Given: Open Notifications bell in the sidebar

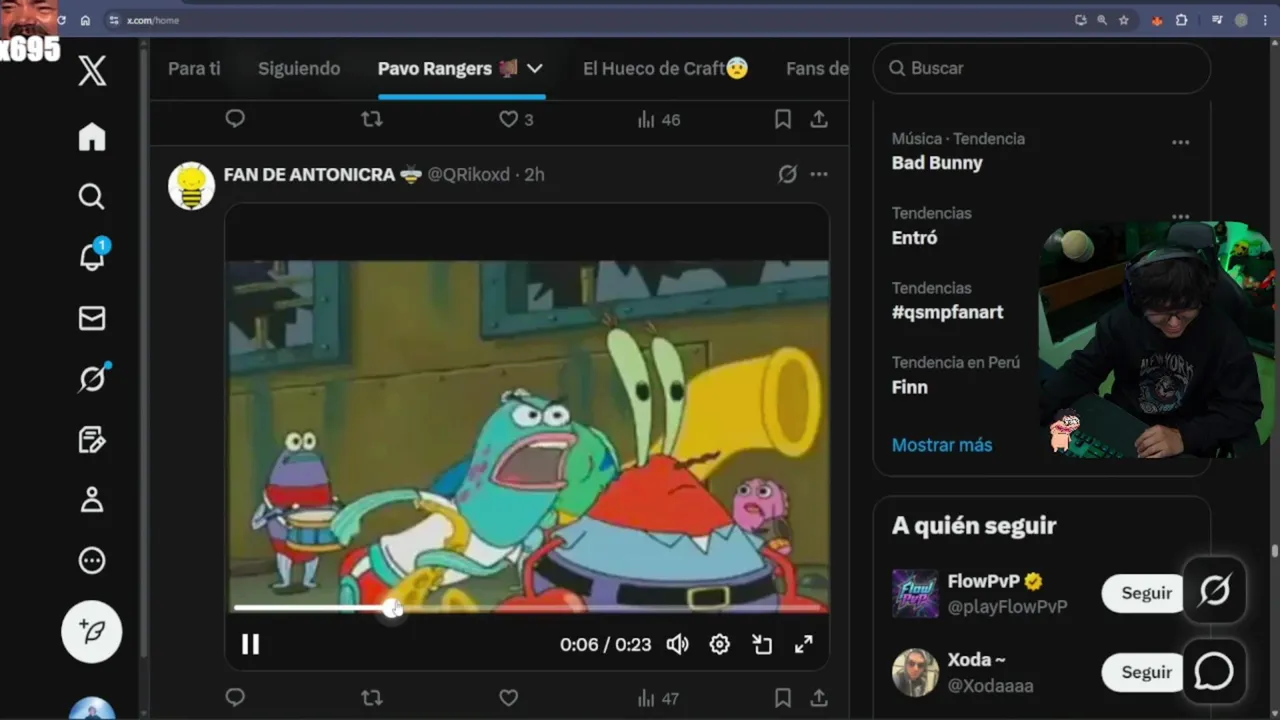Looking at the screenshot, I should (x=92, y=256).
